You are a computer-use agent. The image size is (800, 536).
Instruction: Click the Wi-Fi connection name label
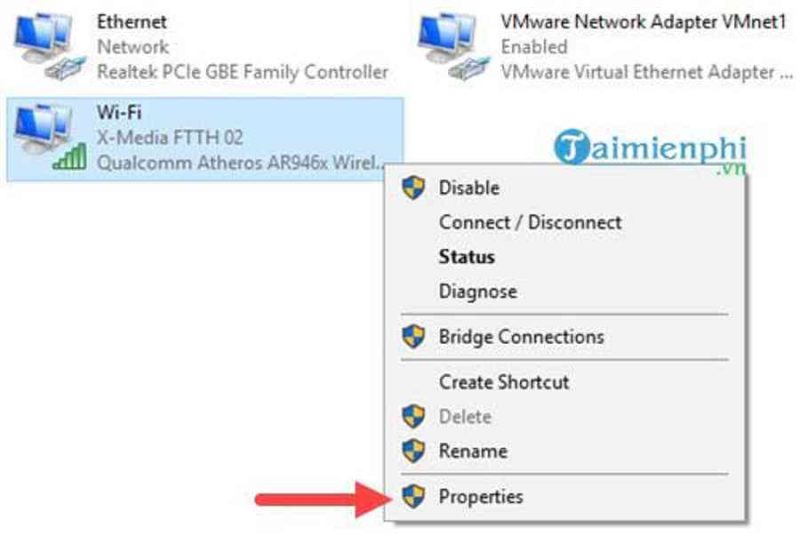[119, 112]
